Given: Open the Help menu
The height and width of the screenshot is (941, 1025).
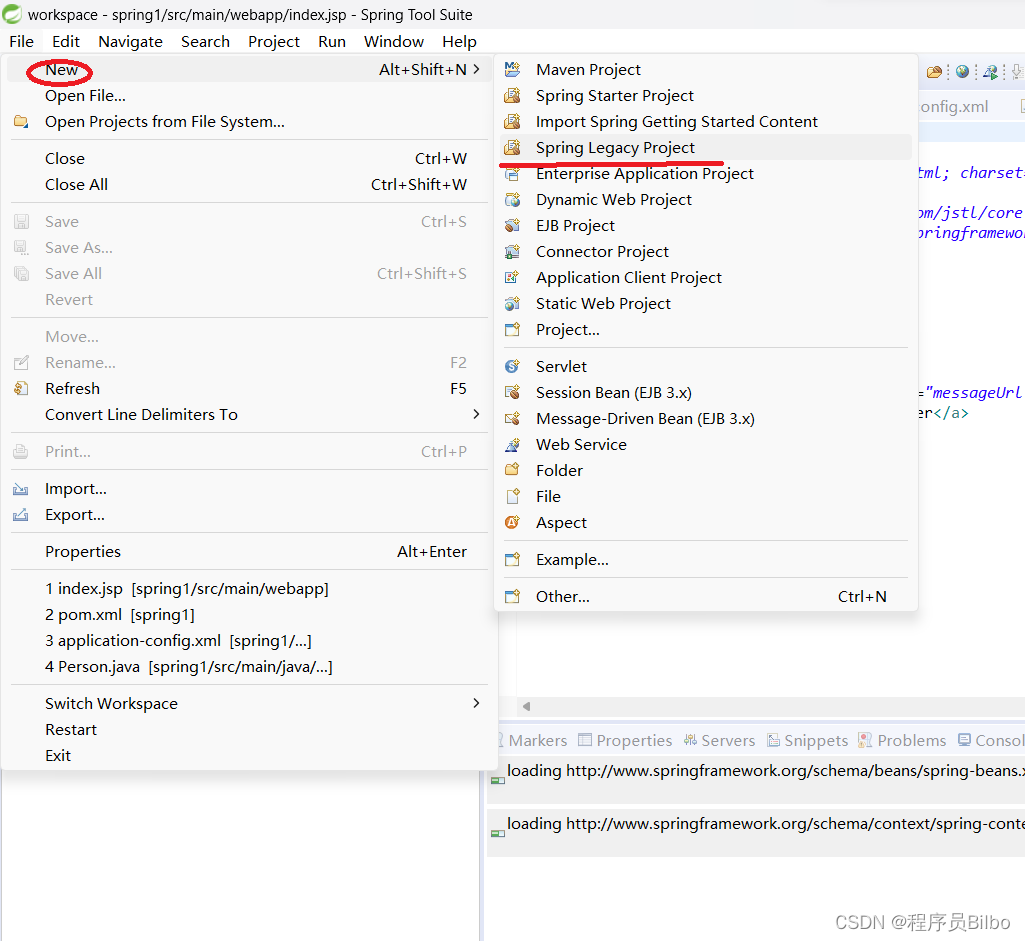Looking at the screenshot, I should point(460,42).
